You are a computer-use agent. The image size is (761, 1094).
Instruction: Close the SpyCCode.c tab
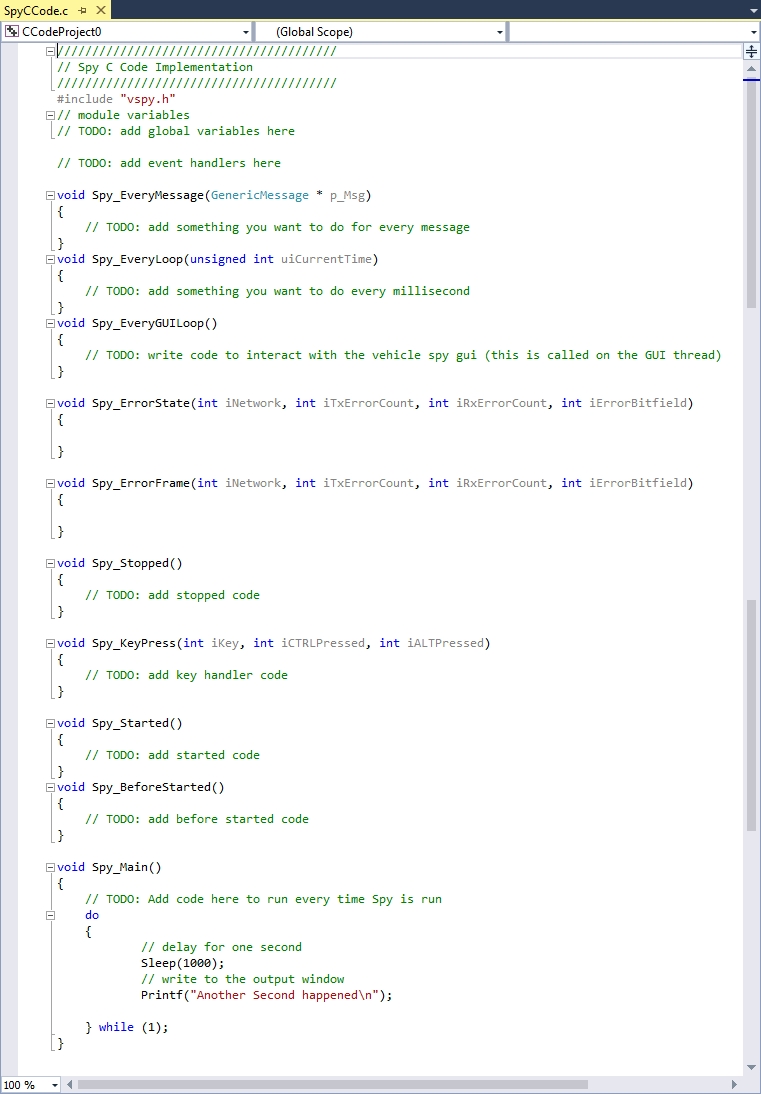tap(100, 10)
